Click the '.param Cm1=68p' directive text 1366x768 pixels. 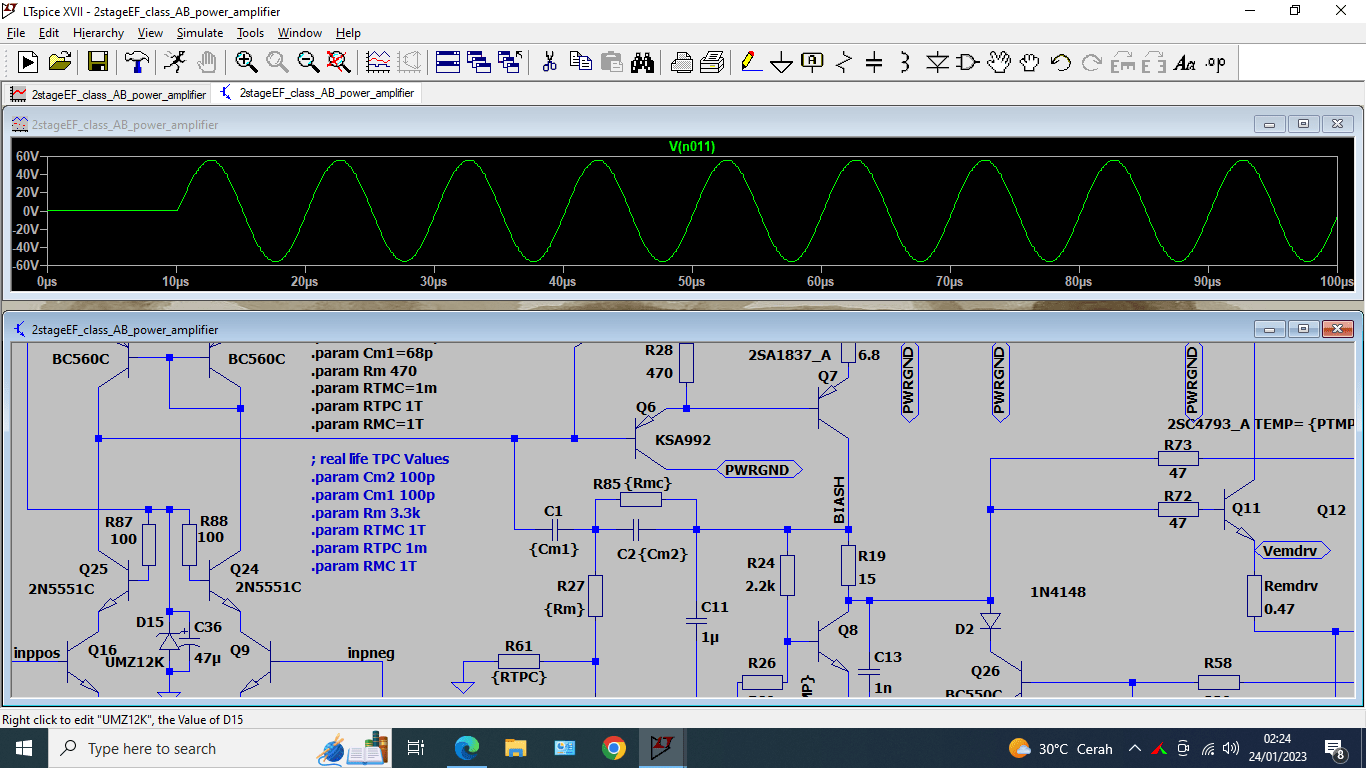click(372, 353)
